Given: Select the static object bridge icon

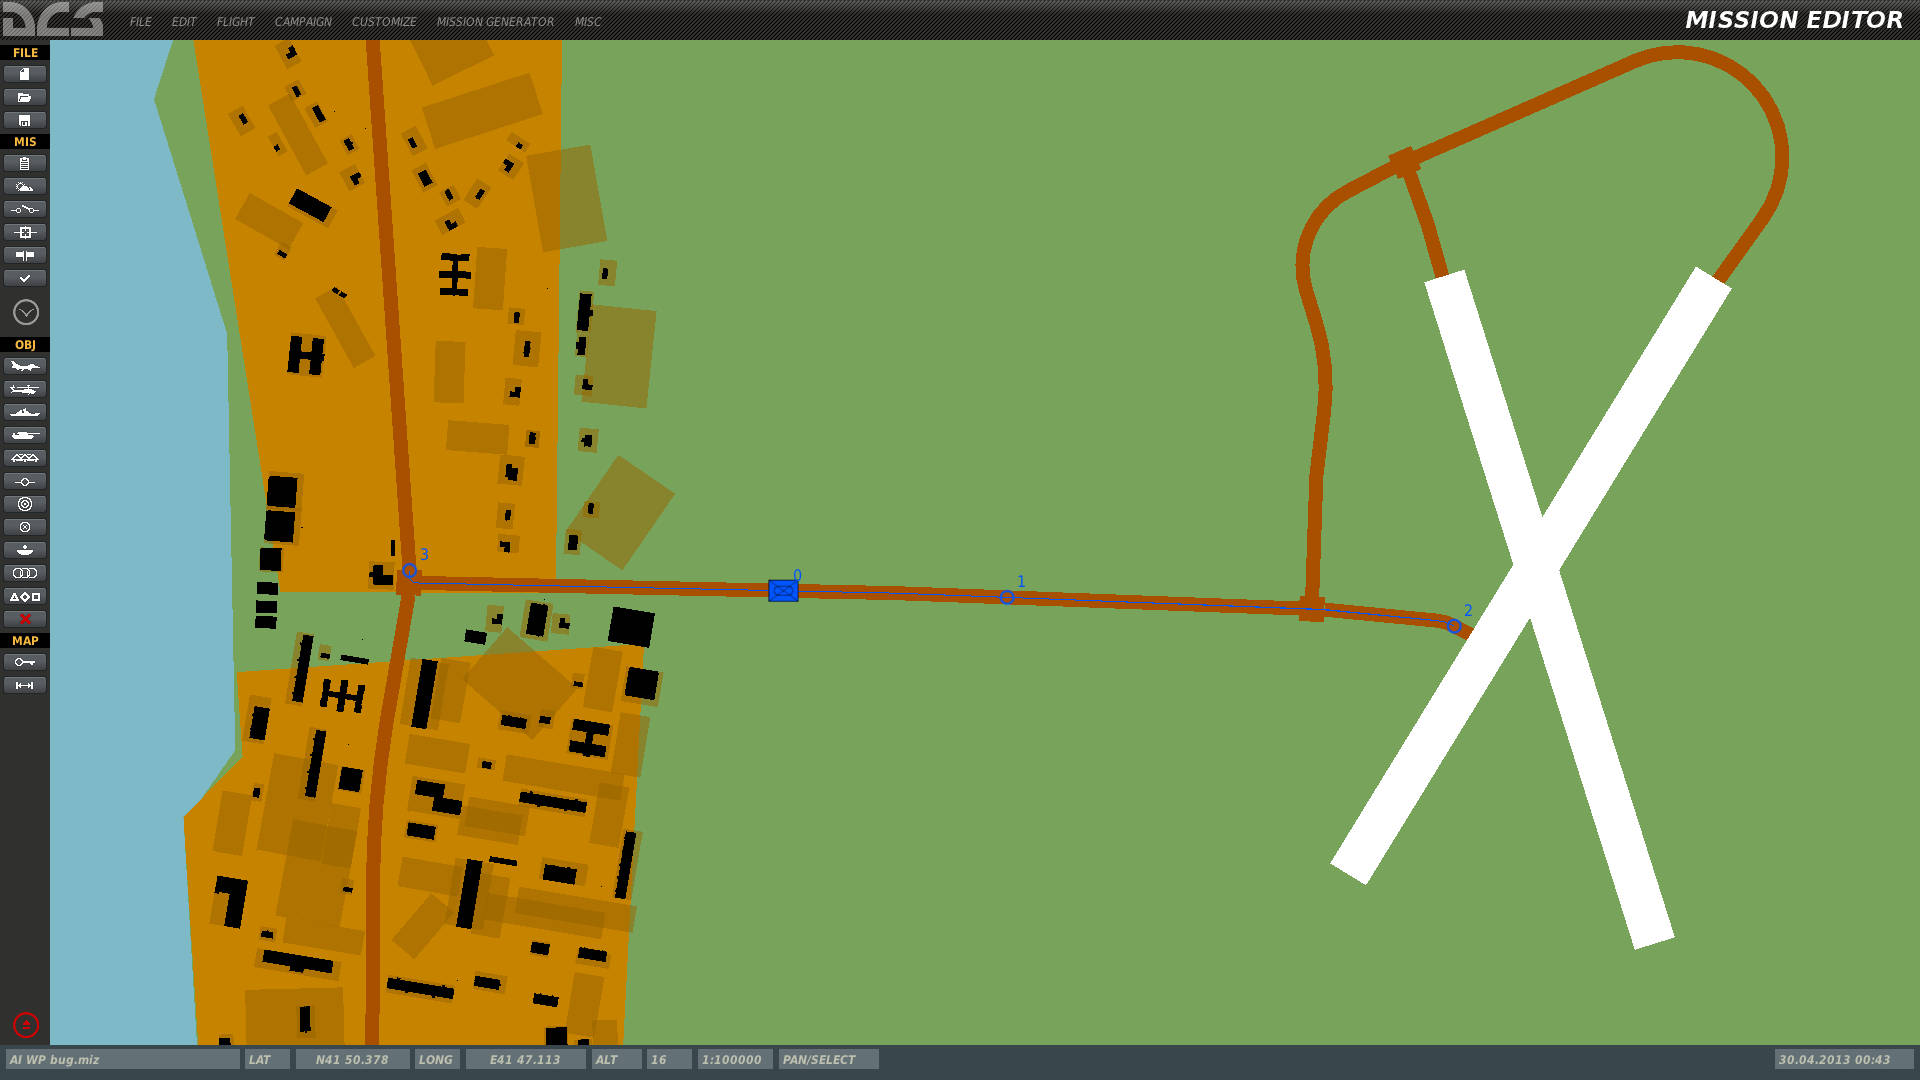Looking at the screenshot, I should point(25,458).
